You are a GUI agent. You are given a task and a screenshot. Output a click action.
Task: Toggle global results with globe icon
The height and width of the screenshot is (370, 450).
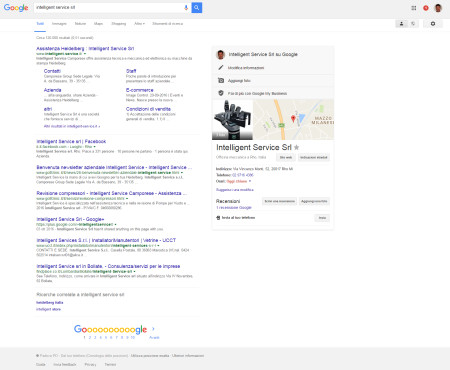(x=413, y=24)
